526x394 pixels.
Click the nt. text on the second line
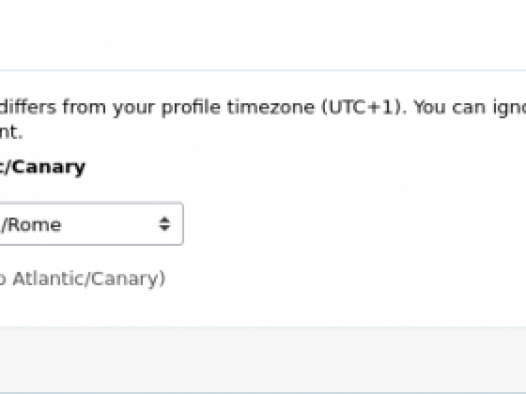pos(11,132)
